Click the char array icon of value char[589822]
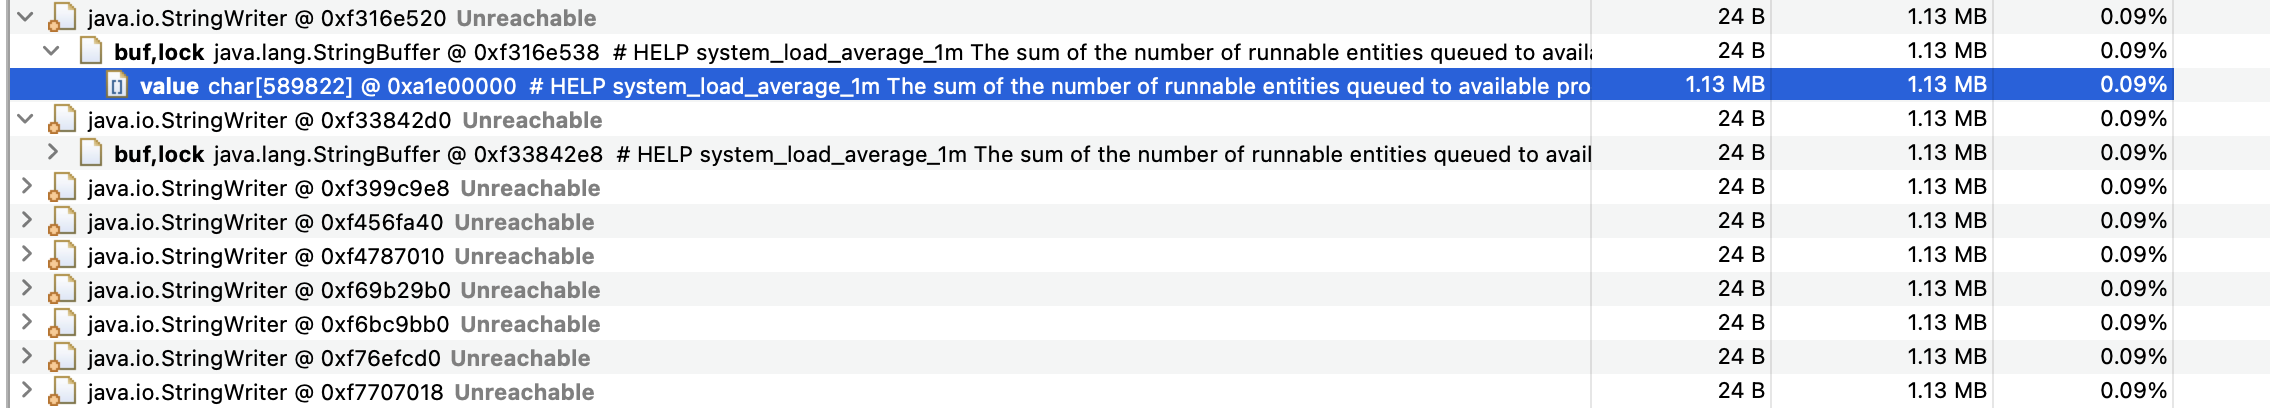This screenshot has width=2270, height=408. 117,85
